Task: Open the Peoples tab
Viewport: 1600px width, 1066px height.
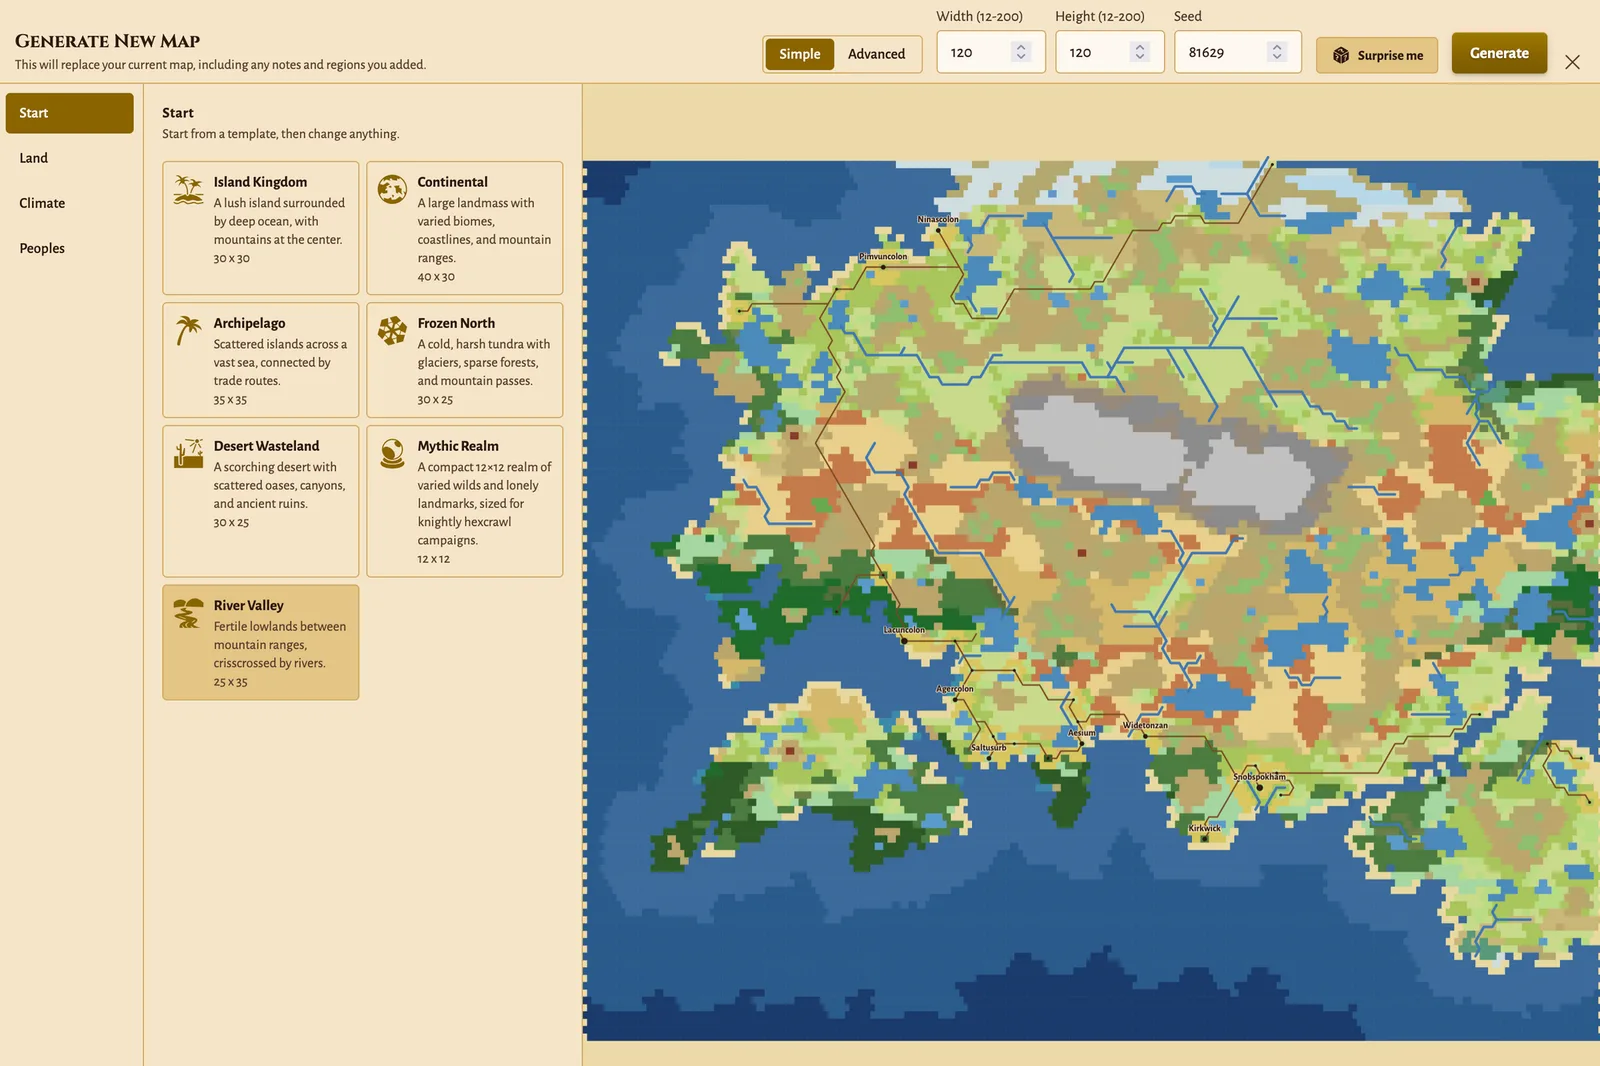Action: pyautogui.click(x=70, y=248)
